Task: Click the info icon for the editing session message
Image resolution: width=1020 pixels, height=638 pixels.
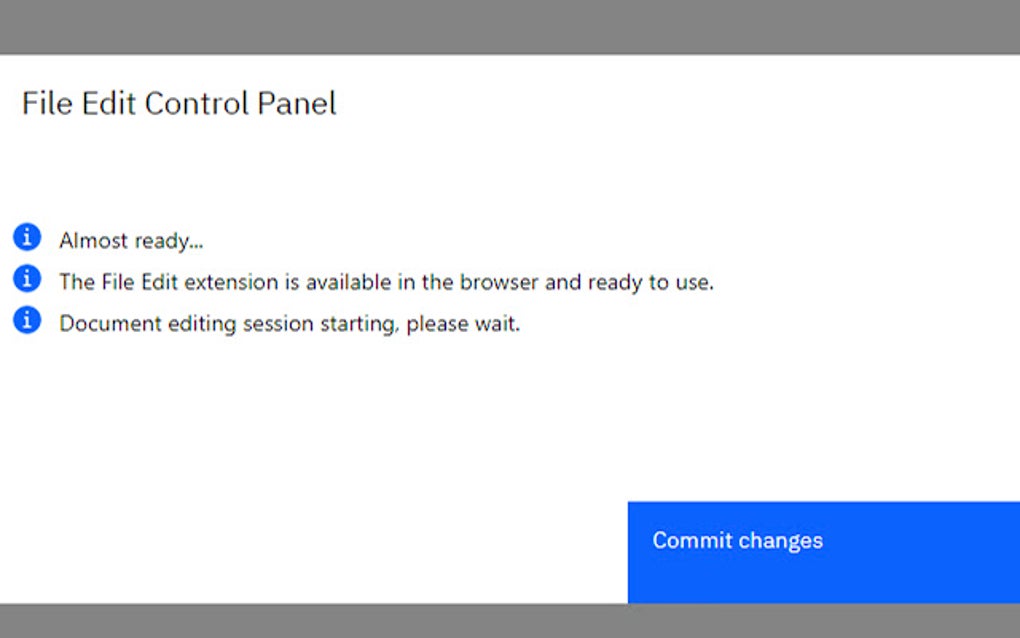Action: click(x=27, y=319)
